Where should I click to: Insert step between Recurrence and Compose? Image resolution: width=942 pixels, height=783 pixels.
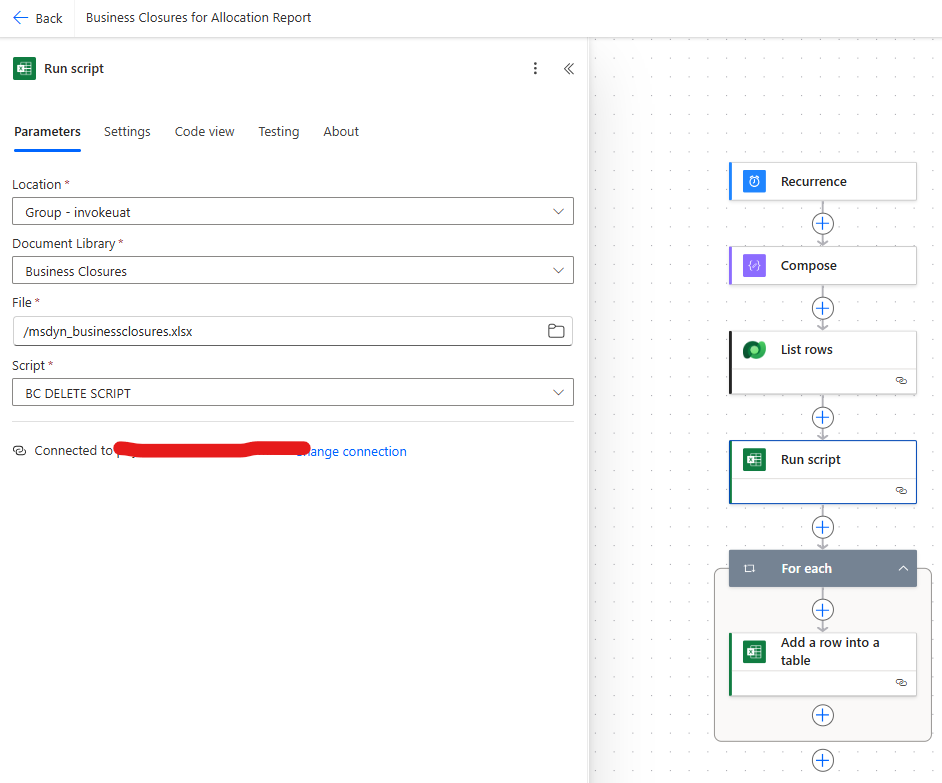point(822,224)
